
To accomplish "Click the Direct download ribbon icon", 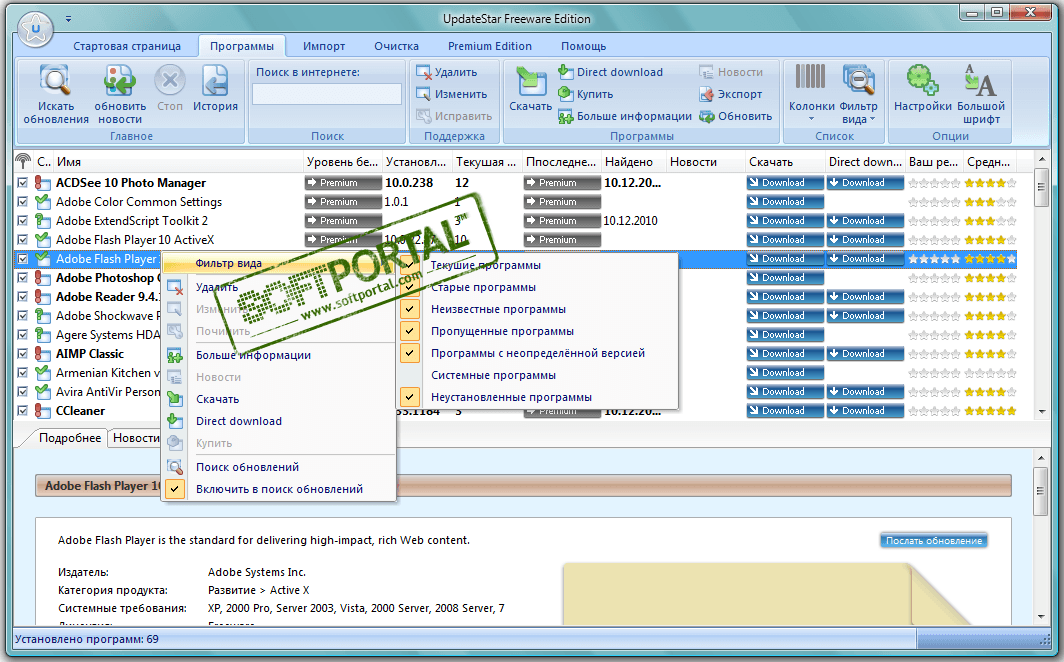I will click(x=565, y=71).
